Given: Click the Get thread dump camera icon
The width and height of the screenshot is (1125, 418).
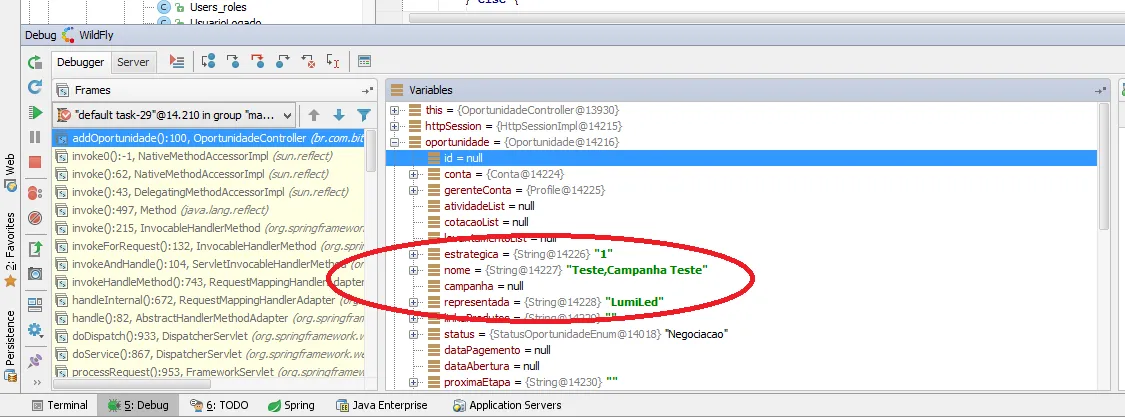Looking at the screenshot, I should (x=35, y=273).
